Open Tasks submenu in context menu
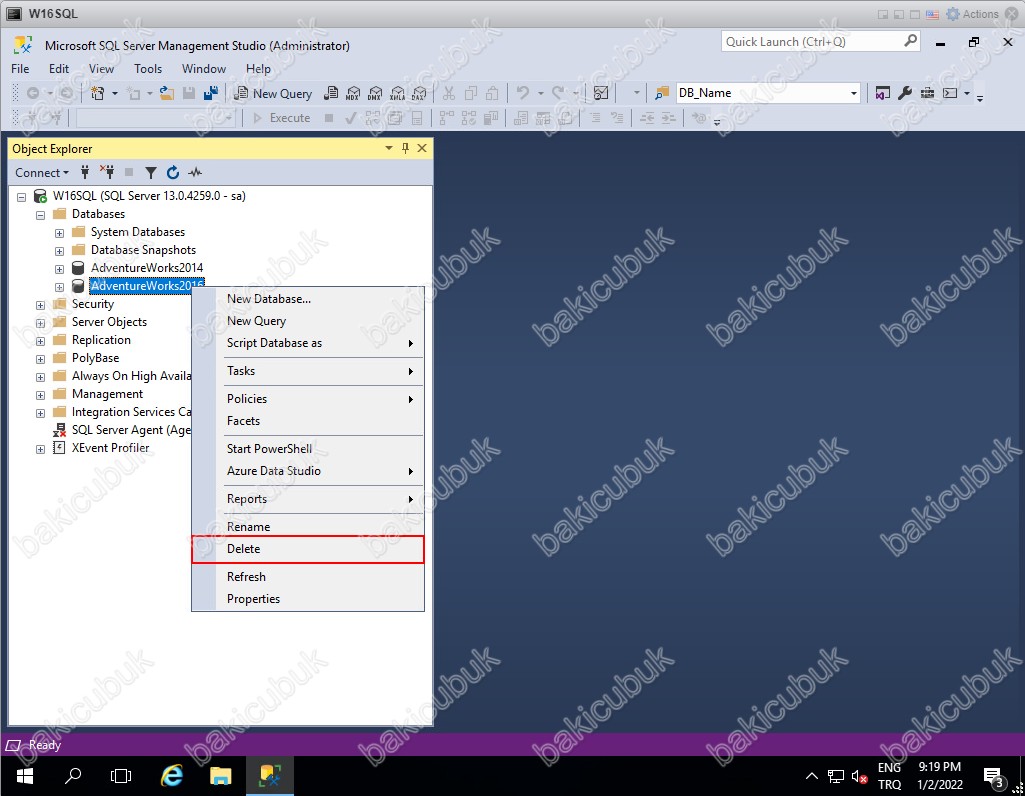 pyautogui.click(x=308, y=371)
